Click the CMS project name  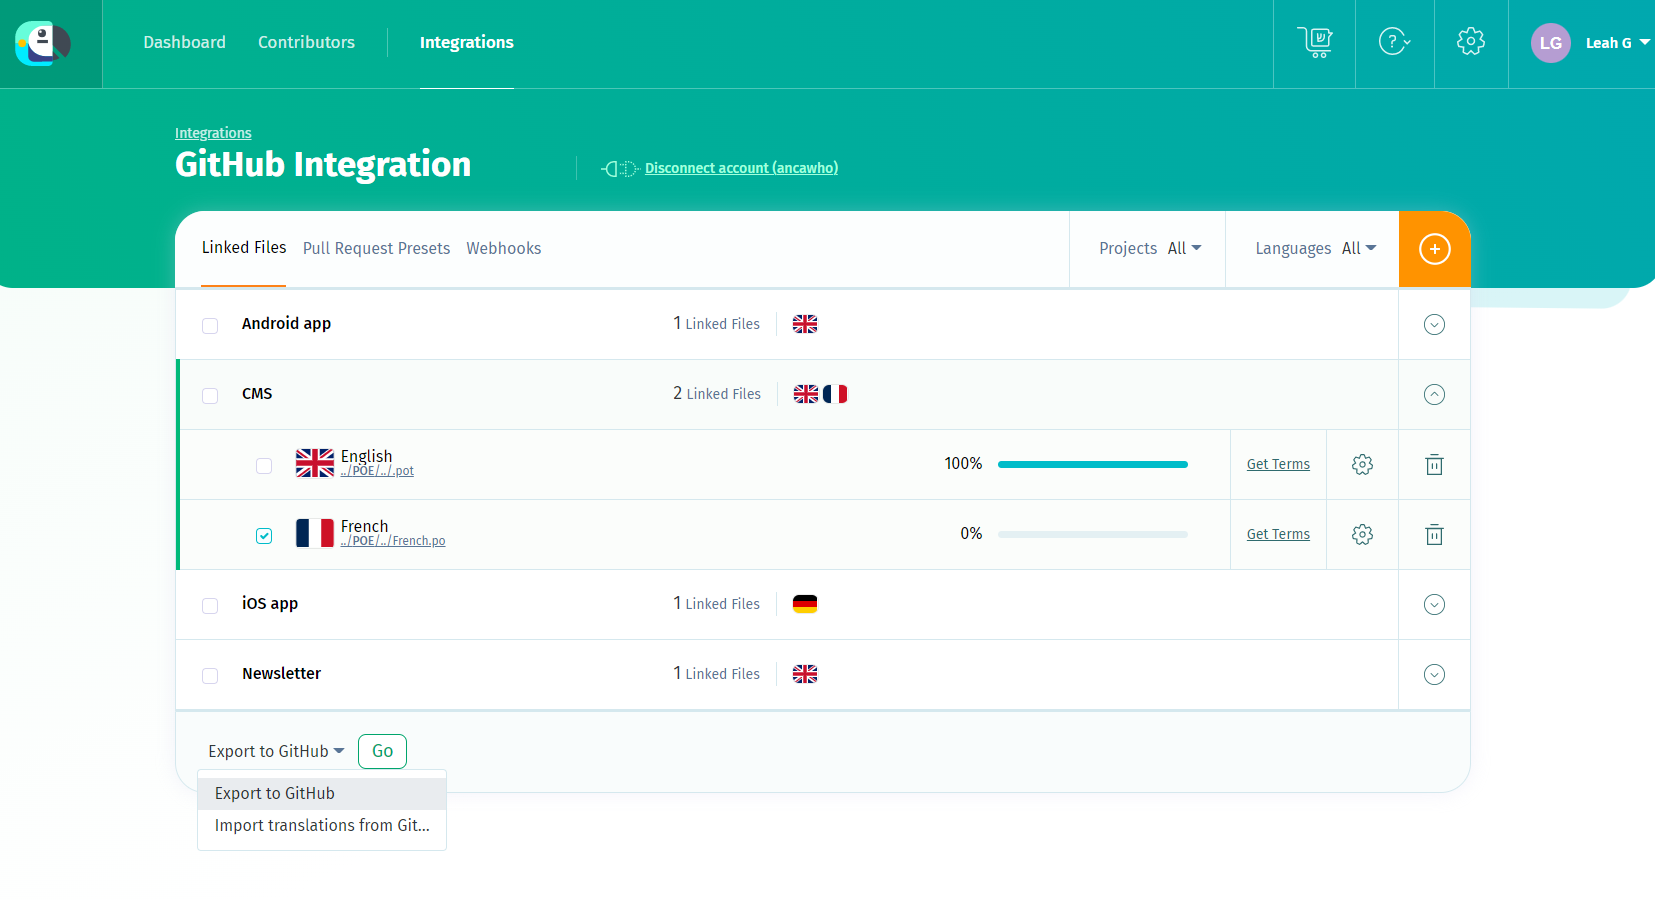click(257, 393)
